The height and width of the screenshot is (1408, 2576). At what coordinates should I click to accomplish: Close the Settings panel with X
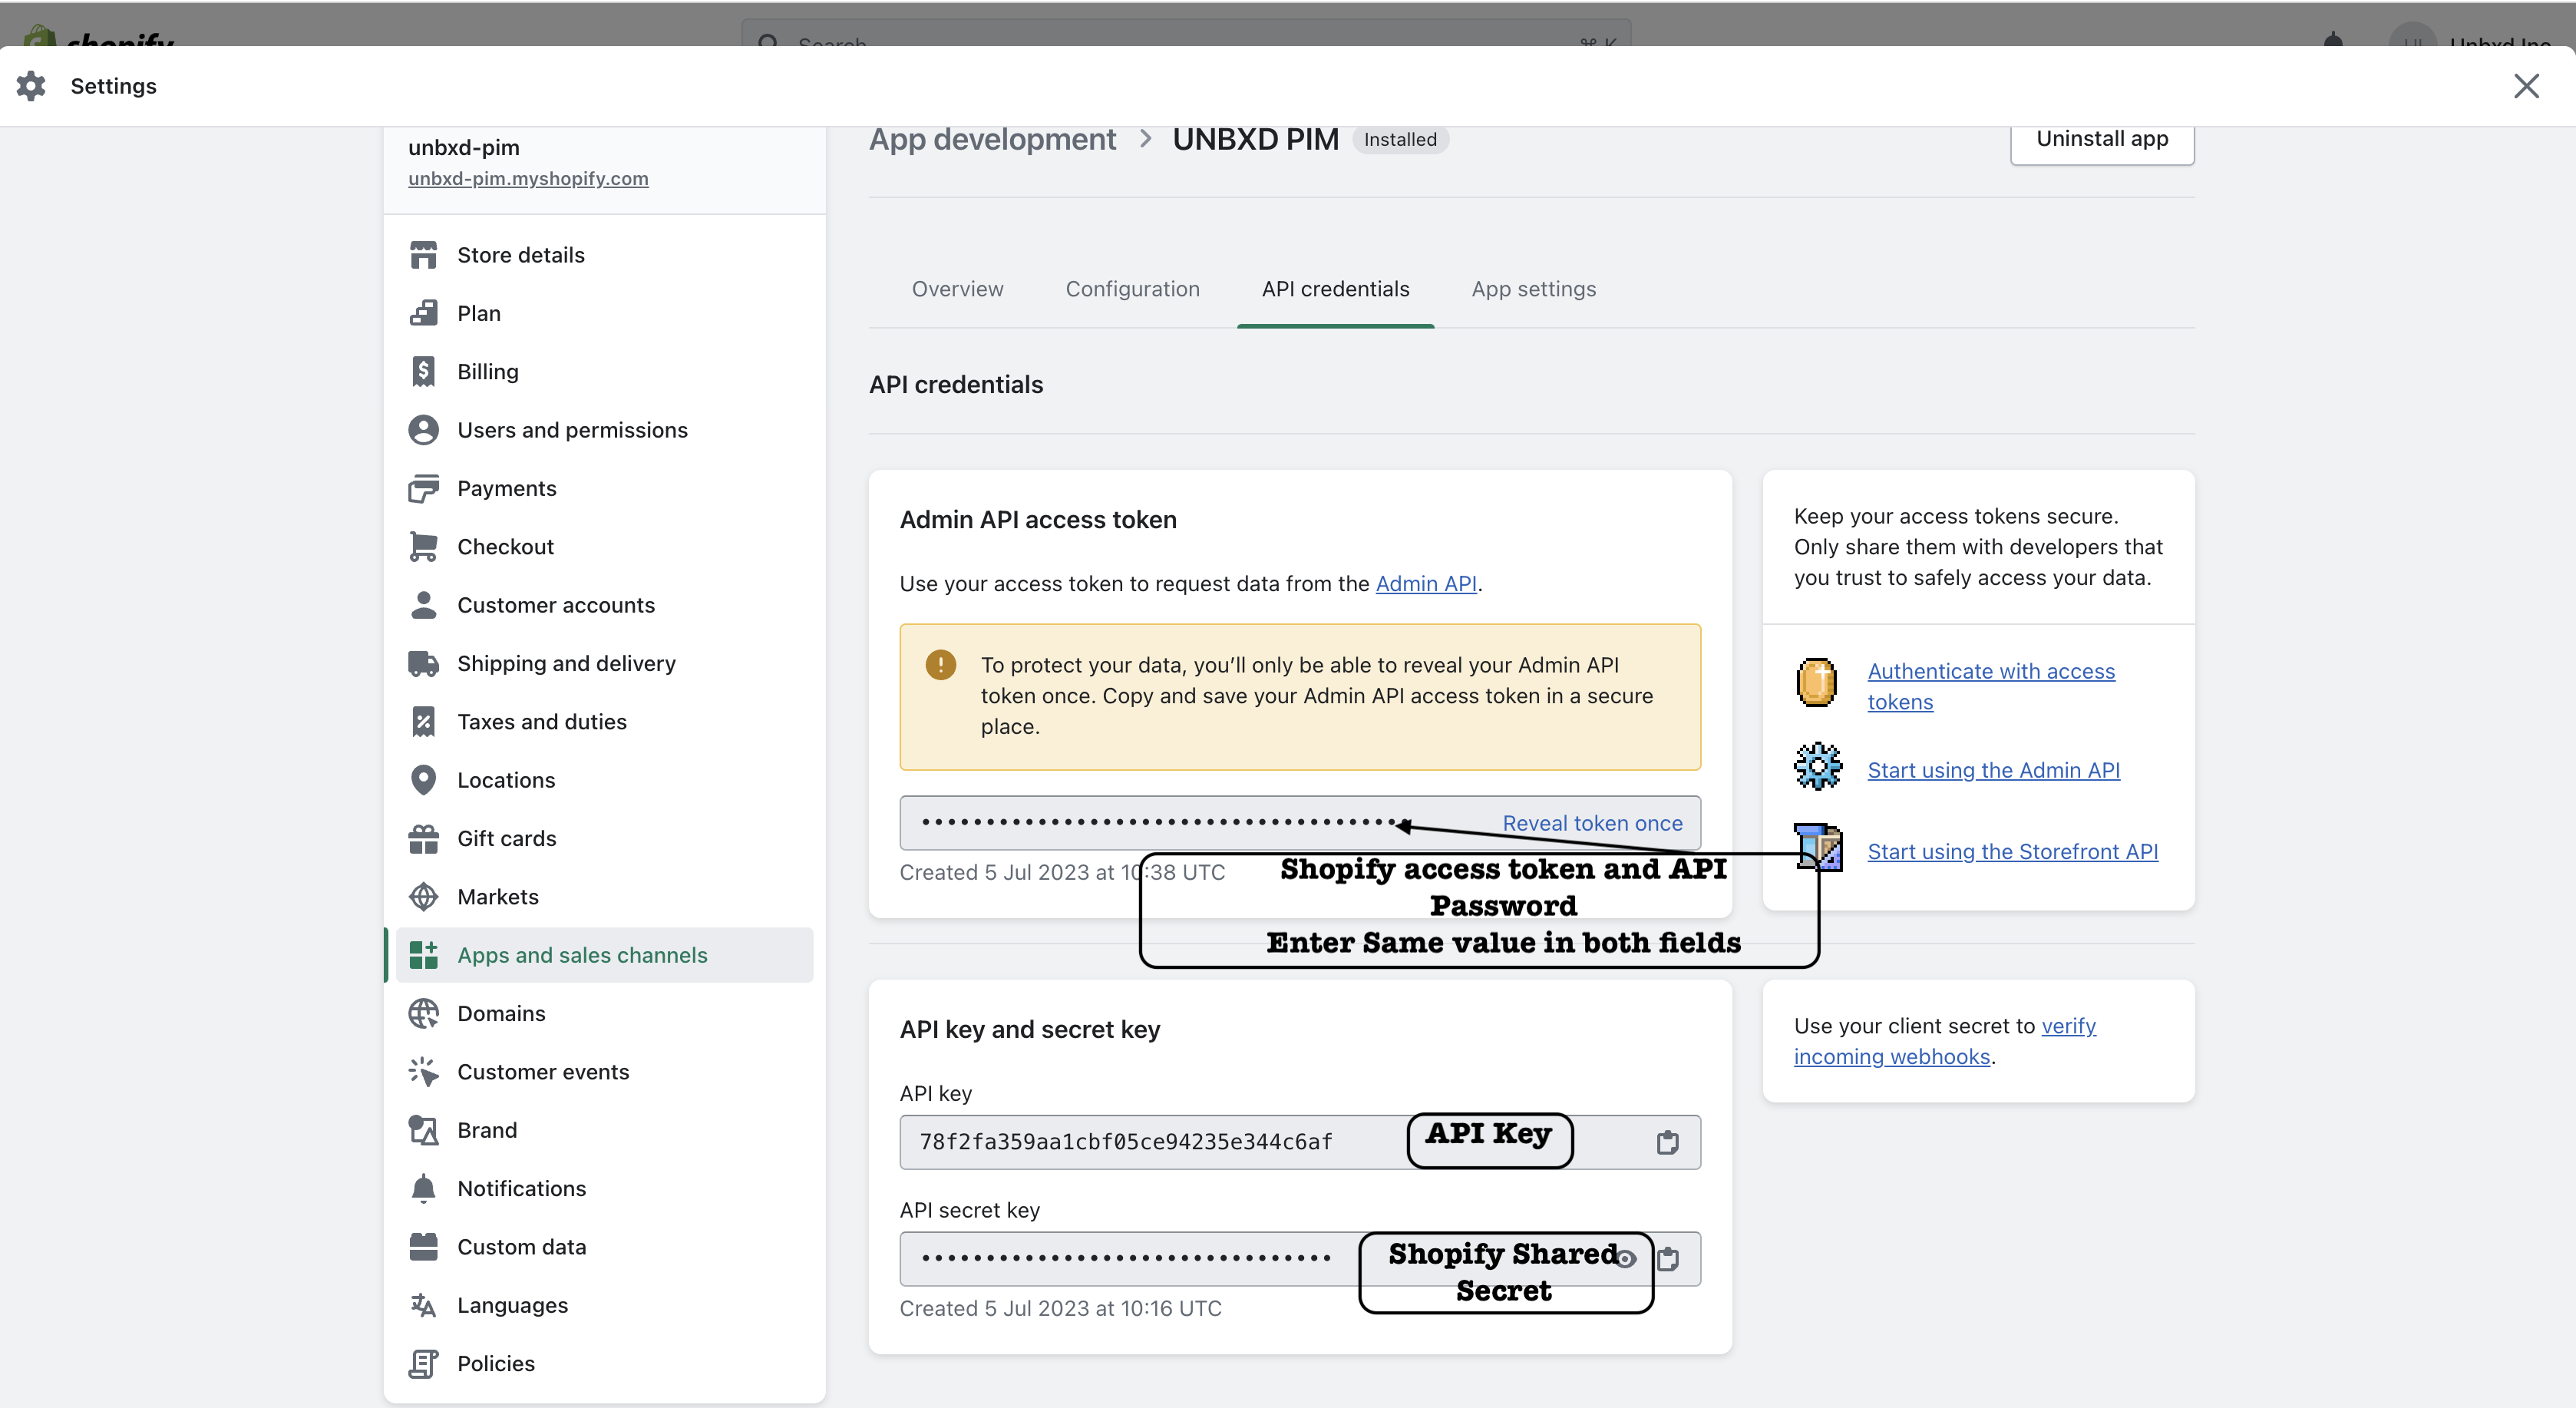pos(2526,86)
